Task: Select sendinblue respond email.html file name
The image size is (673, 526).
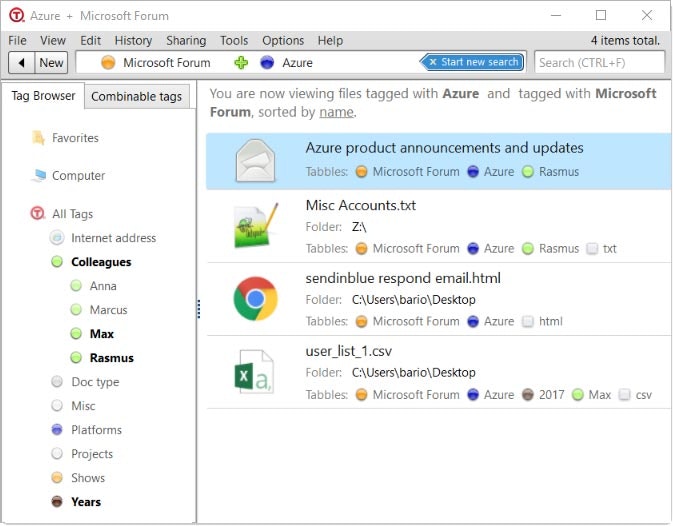Action: [x=403, y=278]
